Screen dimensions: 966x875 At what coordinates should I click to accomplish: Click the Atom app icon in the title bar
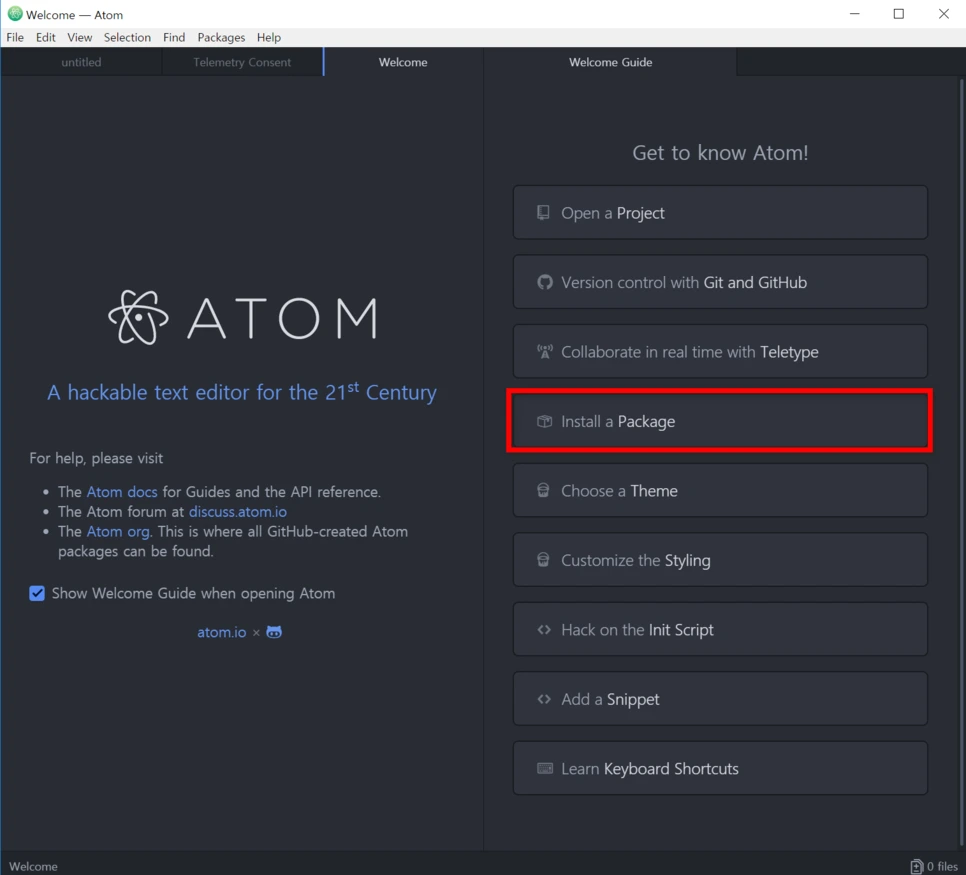pos(15,14)
